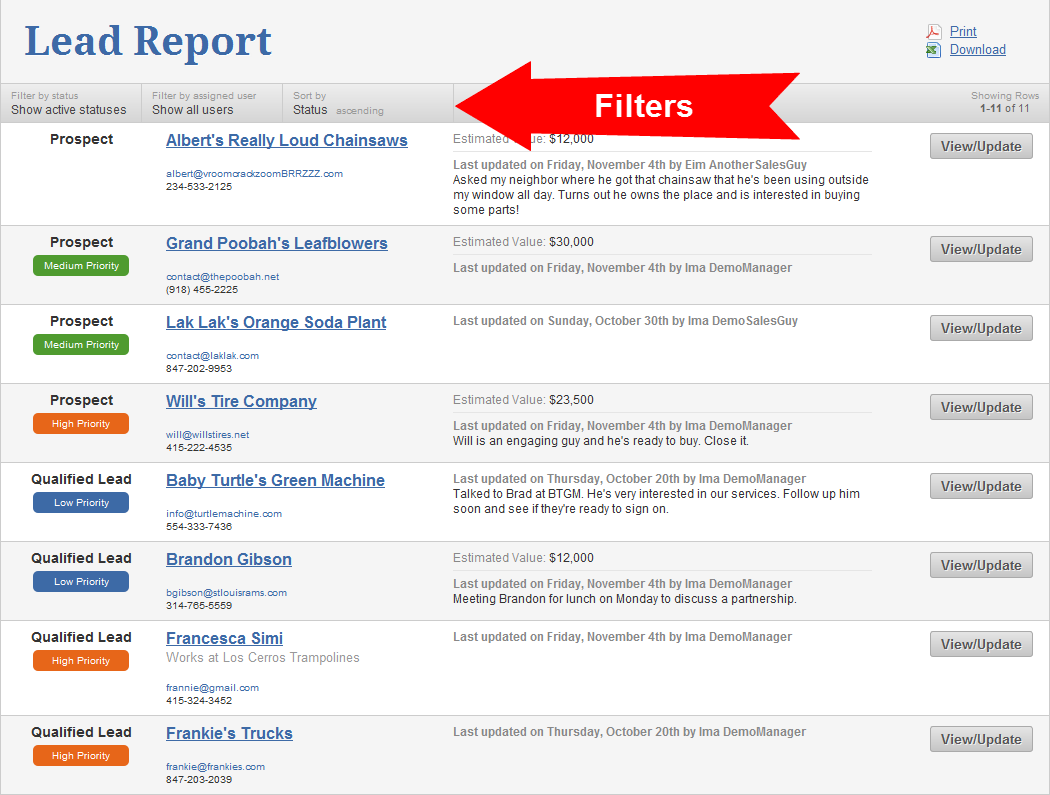This screenshot has height=795, width=1050.
Task: Click the Download link
Action: pyautogui.click(x=977, y=49)
